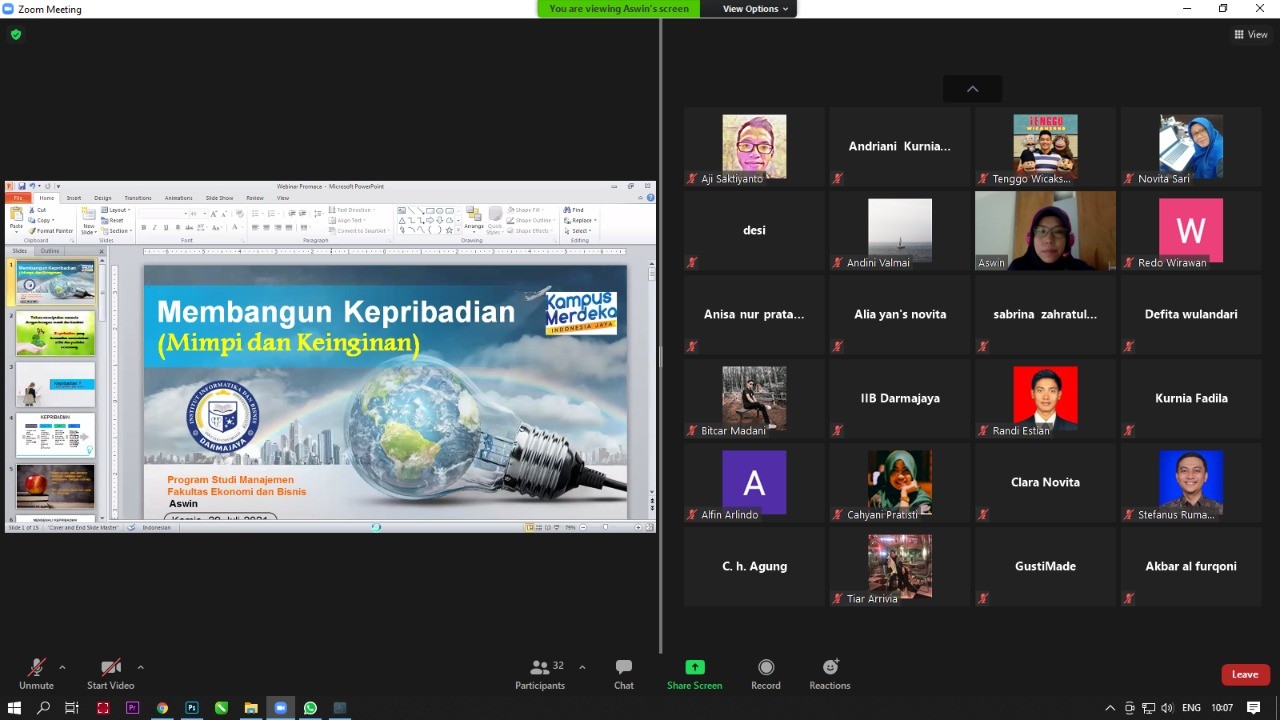Switch to the Transitions ribbon tab
Image resolution: width=1280 pixels, height=720 pixels.
pos(138,198)
